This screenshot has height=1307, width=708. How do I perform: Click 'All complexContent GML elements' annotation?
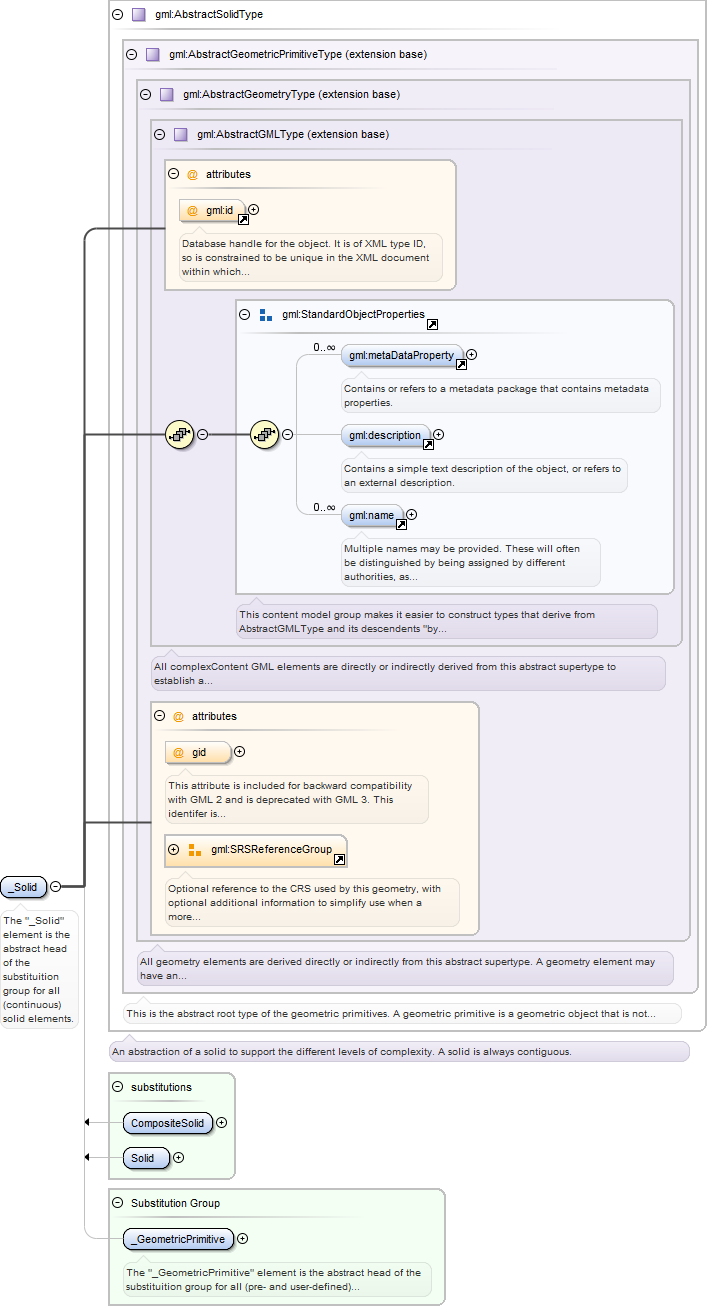407,673
